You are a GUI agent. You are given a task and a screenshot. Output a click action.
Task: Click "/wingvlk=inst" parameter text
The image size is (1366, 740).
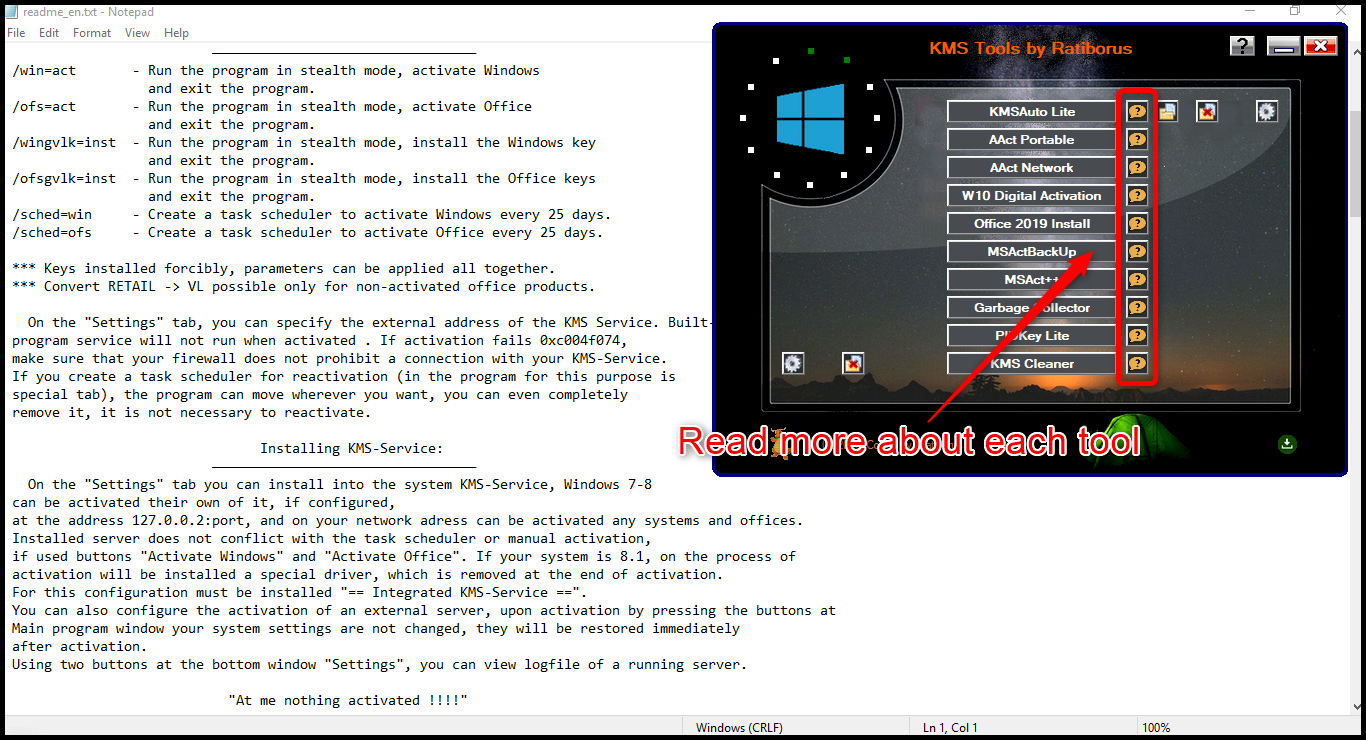[x=64, y=143]
